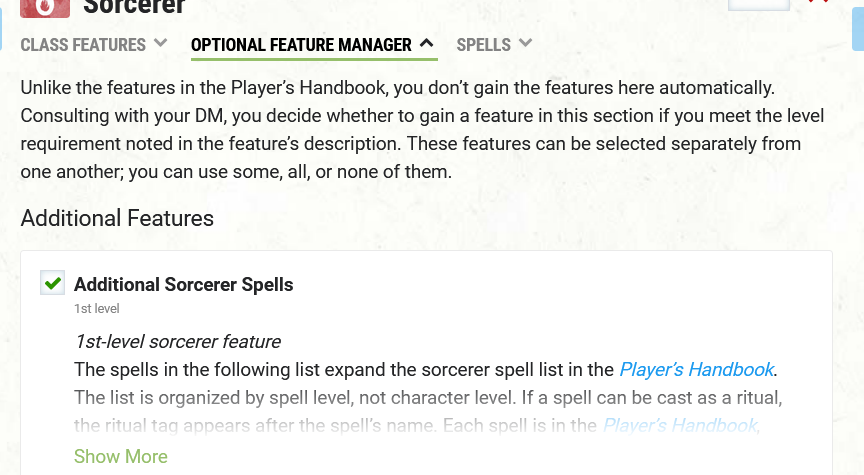
Task: Click the red X icon at top right
Action: (818, 2)
